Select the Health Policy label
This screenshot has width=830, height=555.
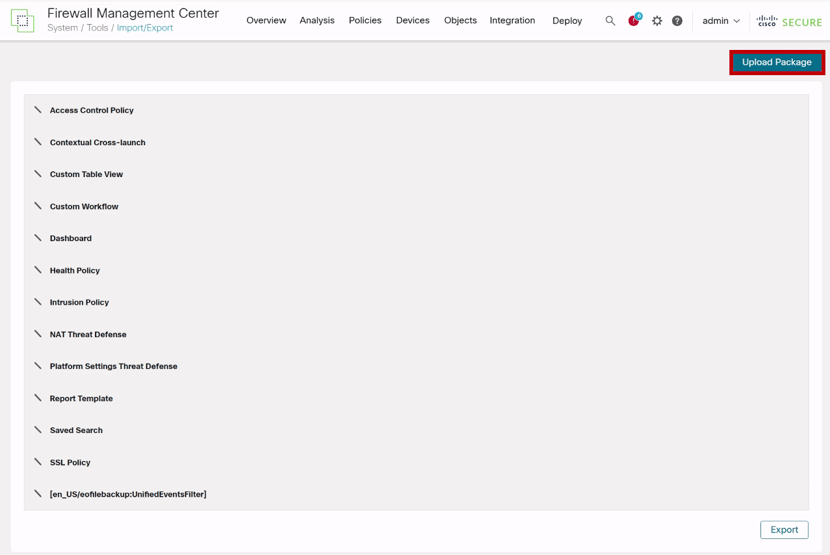click(x=75, y=271)
